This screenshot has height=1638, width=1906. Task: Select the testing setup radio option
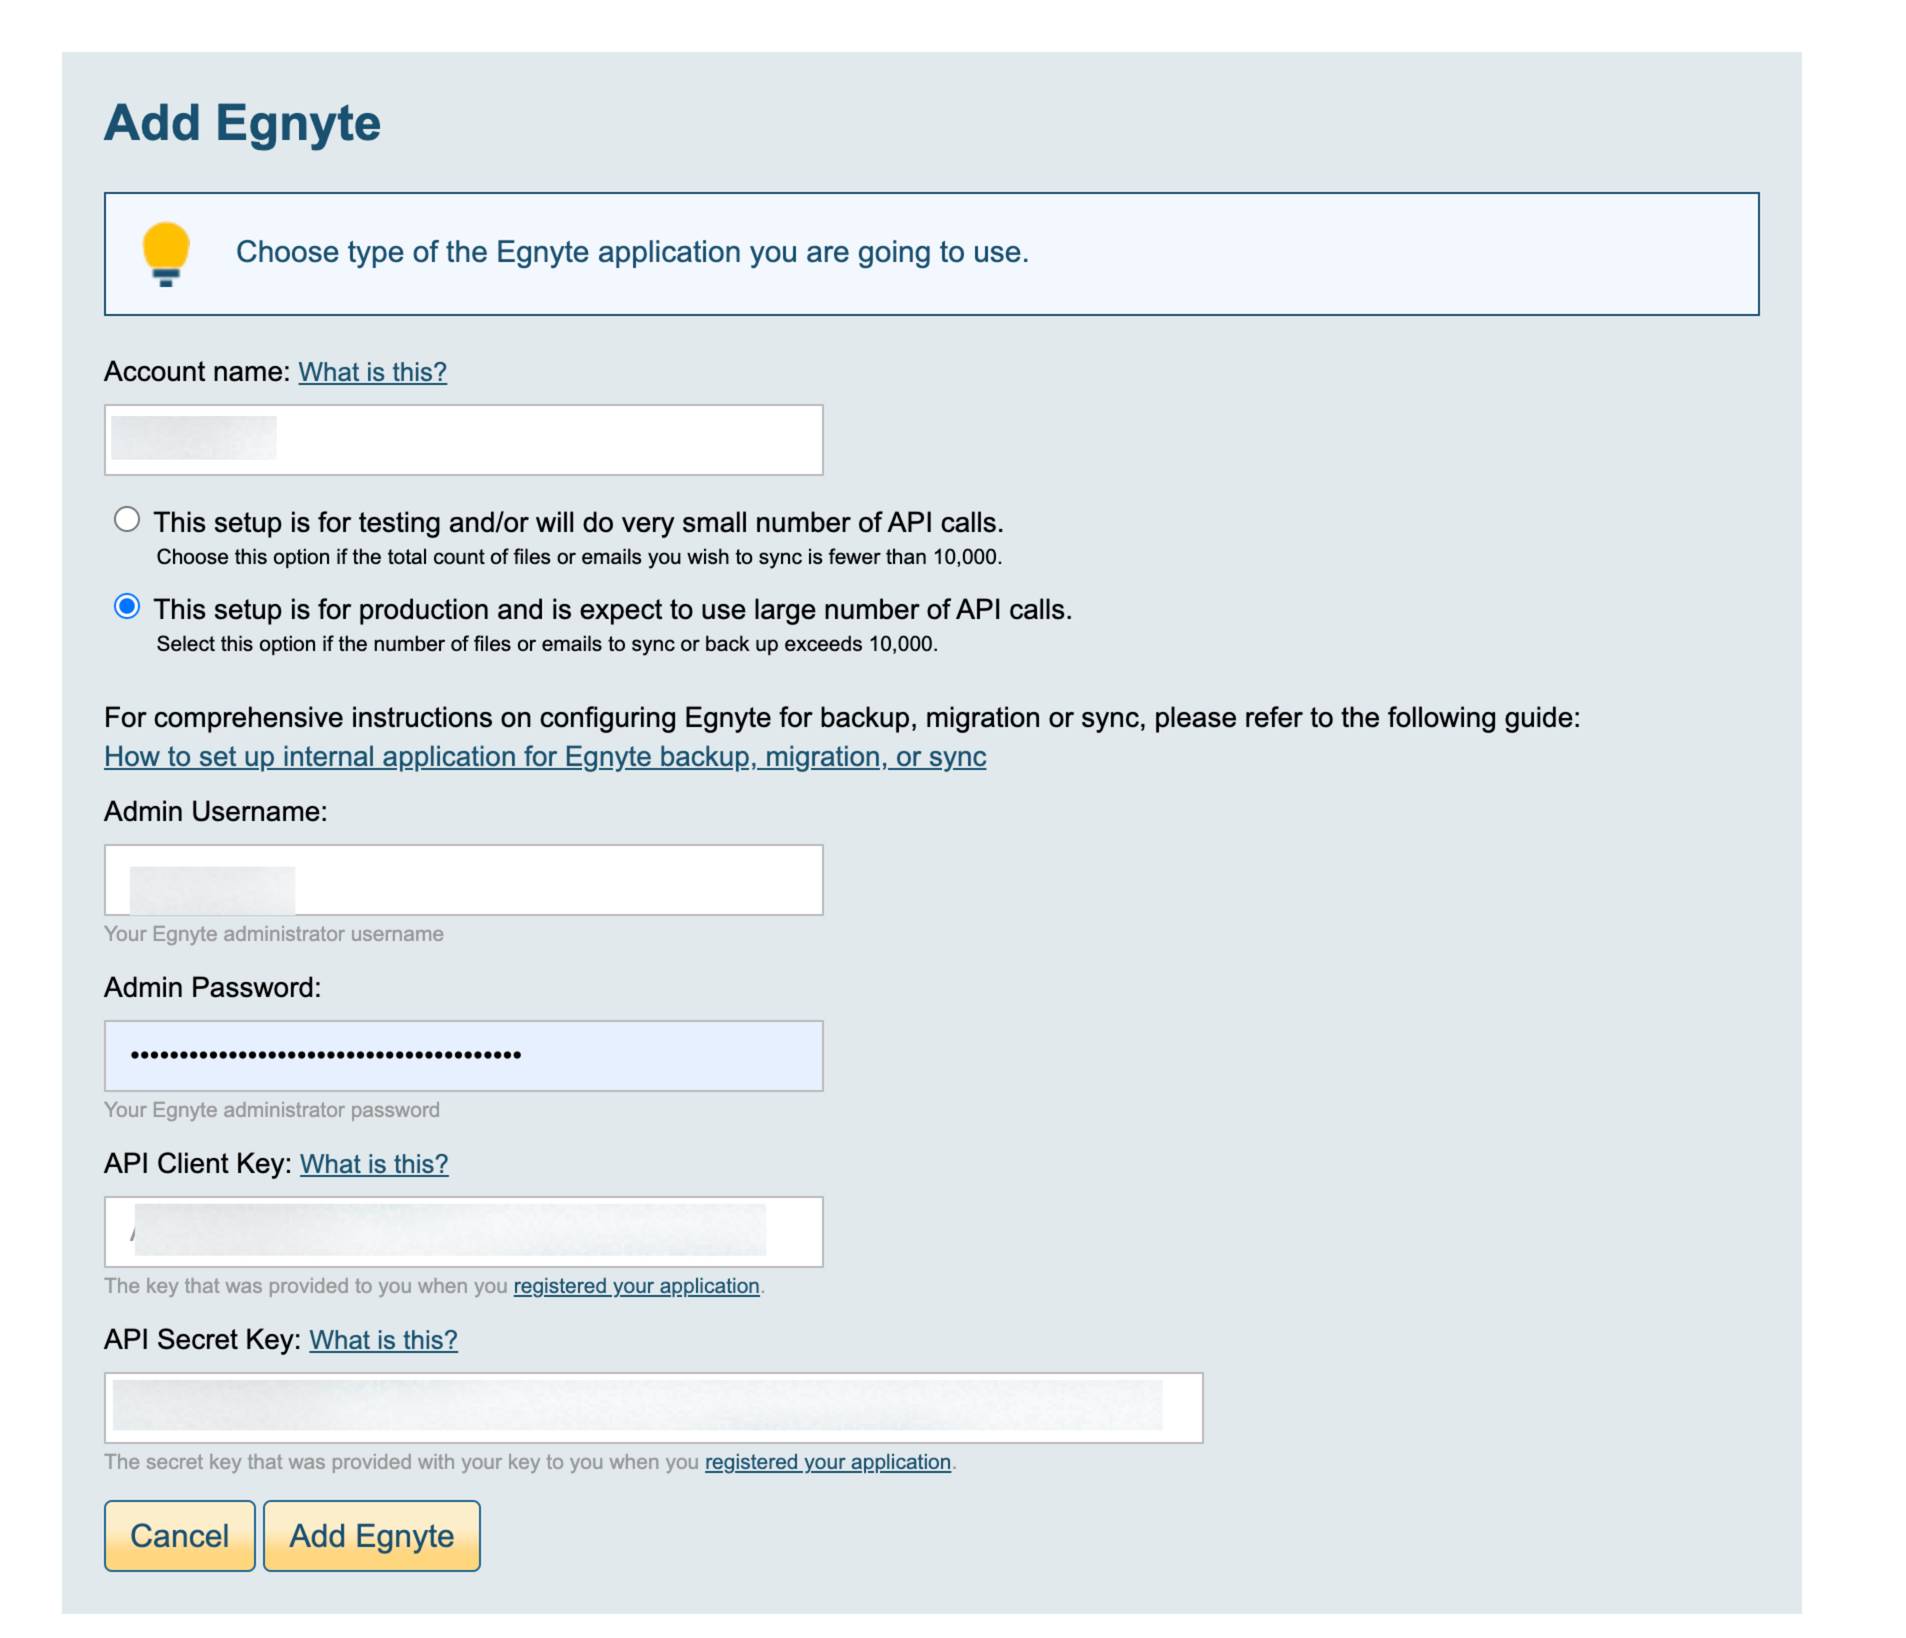point(127,519)
